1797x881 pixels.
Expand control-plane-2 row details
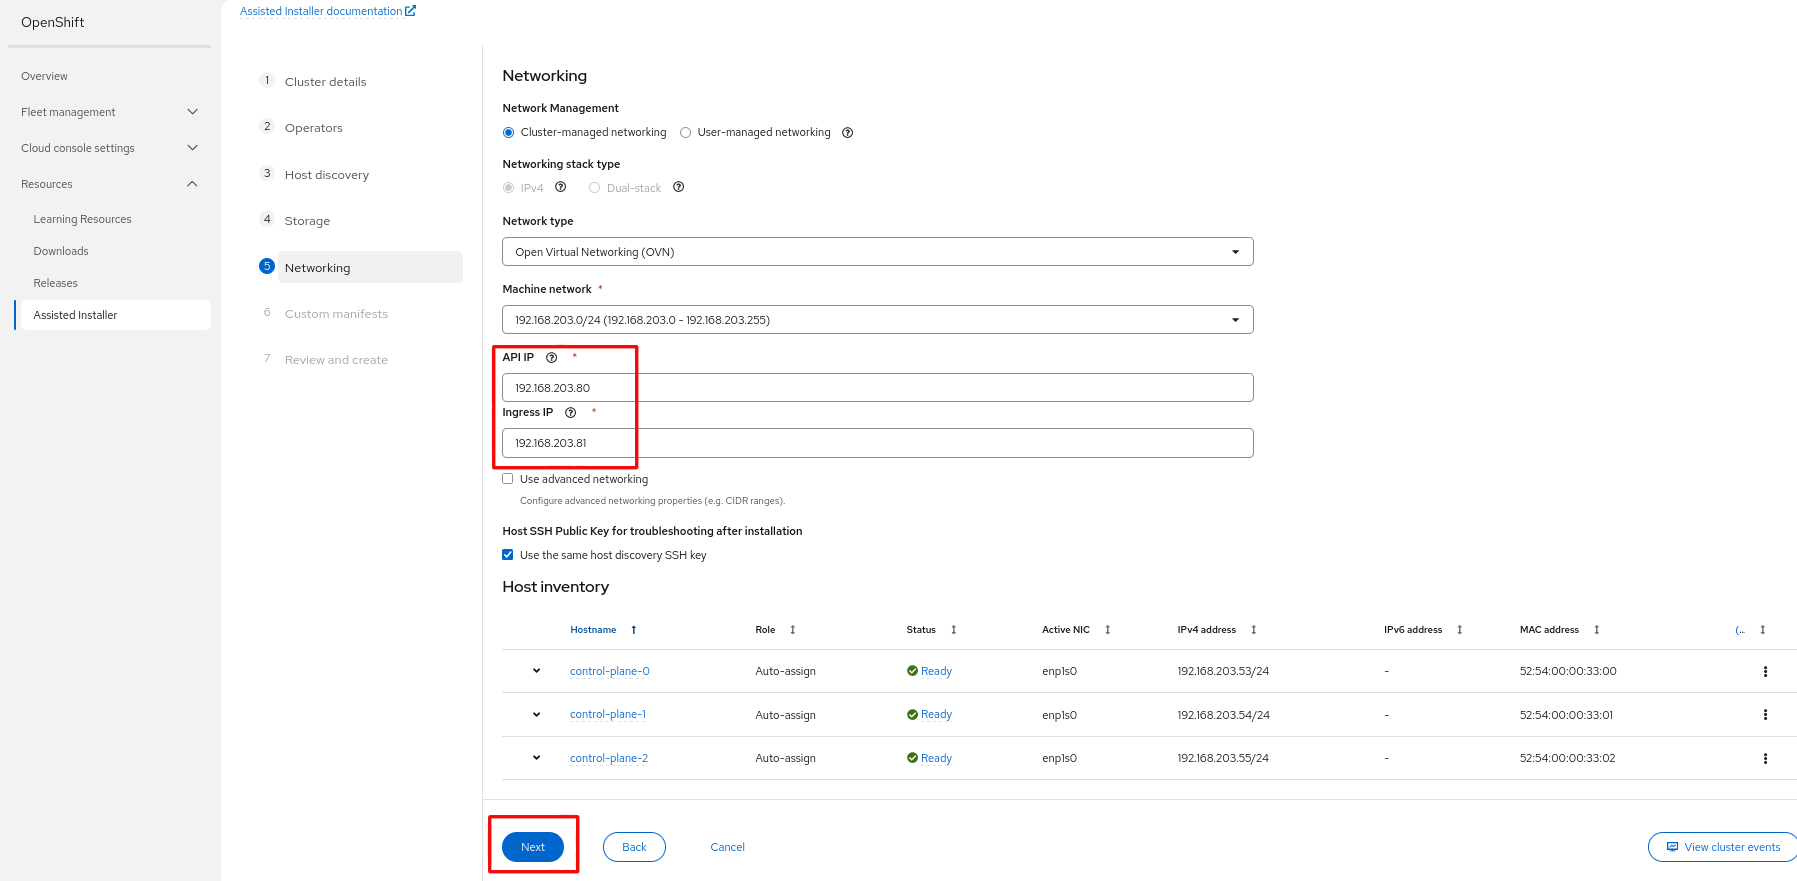[536, 758]
